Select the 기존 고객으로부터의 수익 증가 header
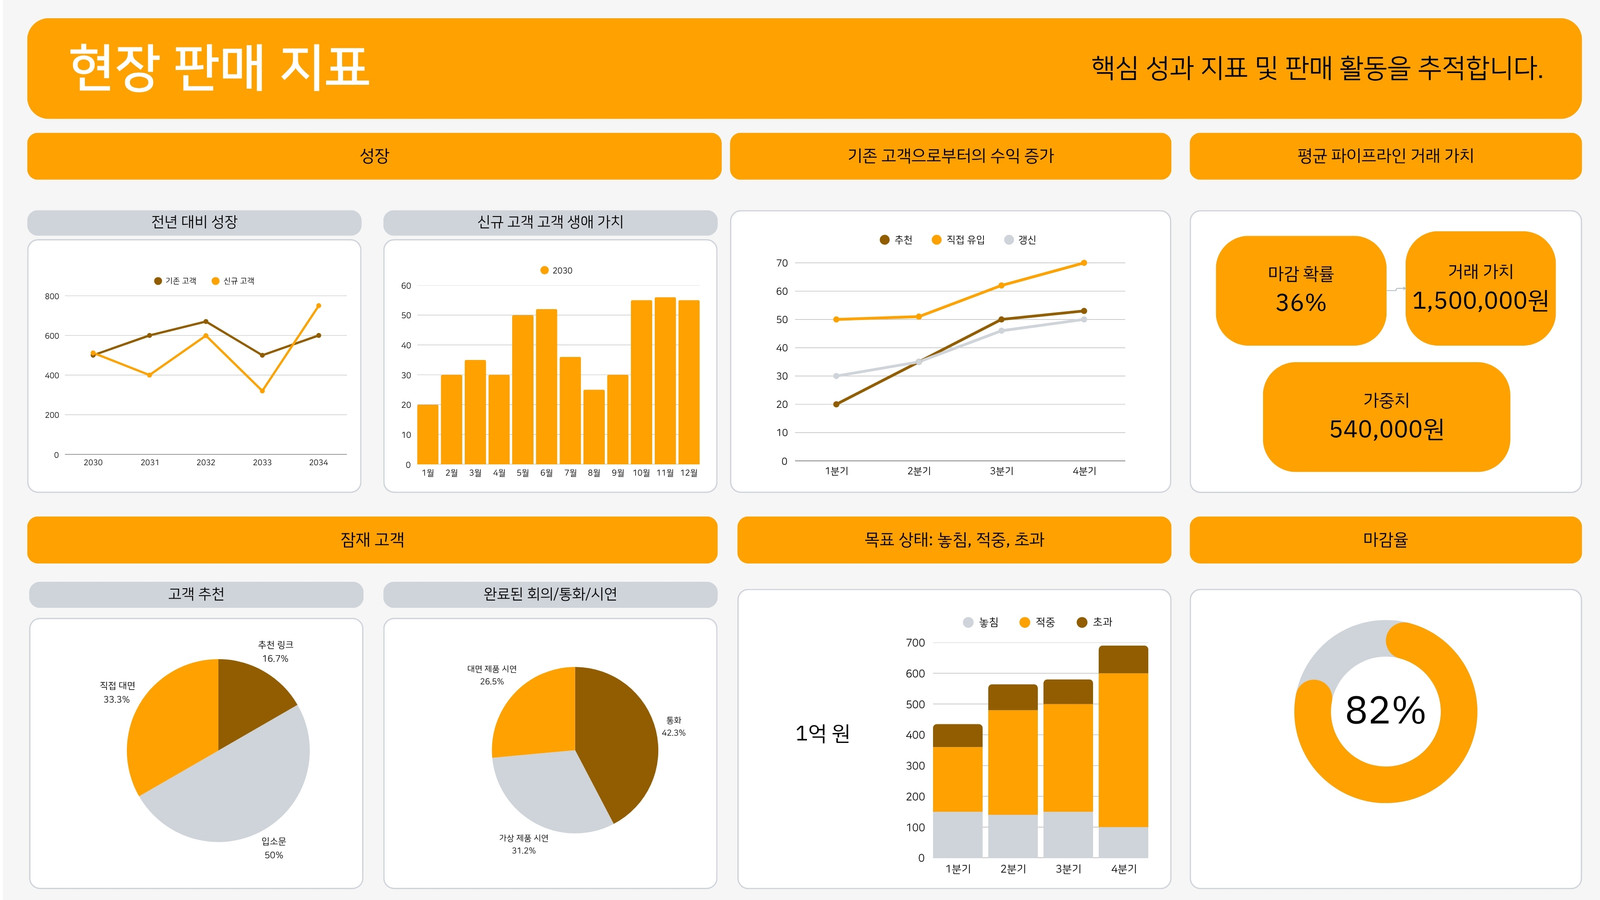The image size is (1600, 900). (x=950, y=156)
